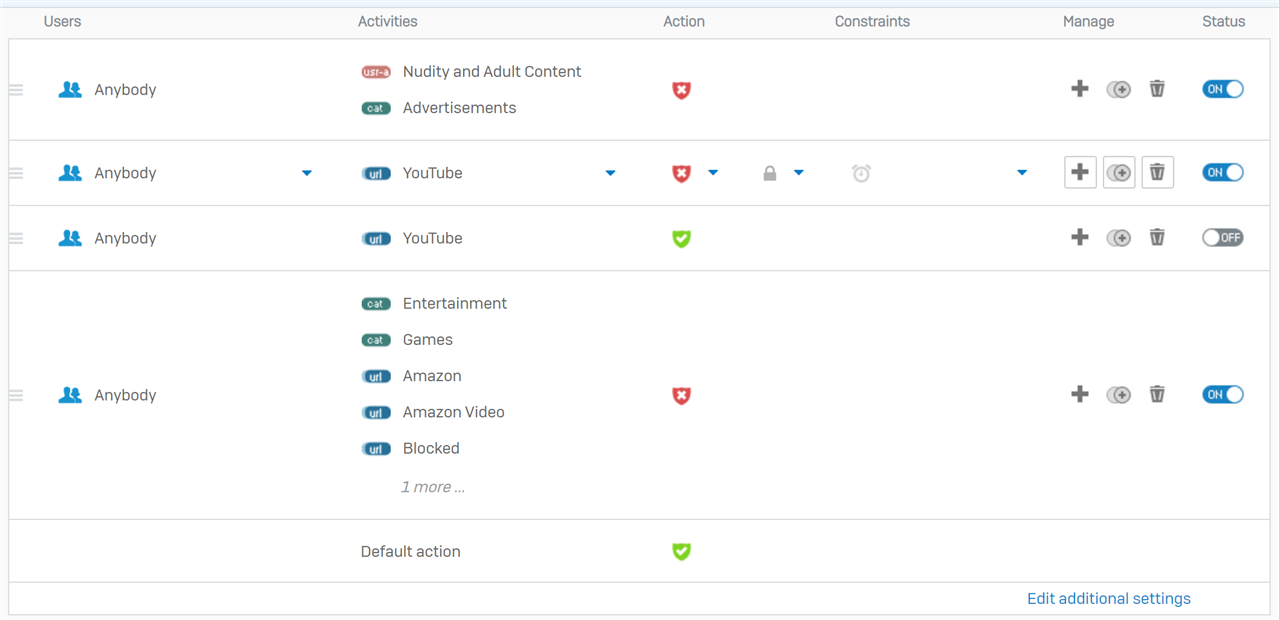Viewport: 1279px width, 620px height.
Task: Clone the Entertainment and Games rule
Action: [1118, 395]
